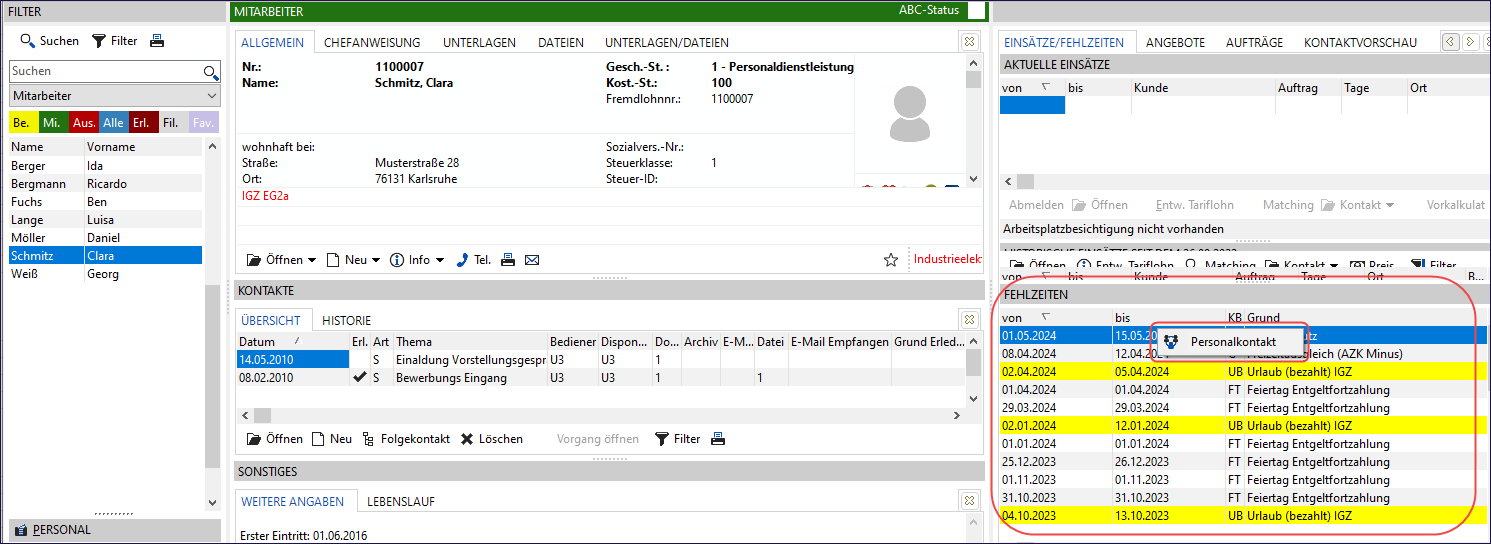Viewport: 1491px width, 544px height.
Task: Toggle the Be. status filter
Action: tap(23, 123)
